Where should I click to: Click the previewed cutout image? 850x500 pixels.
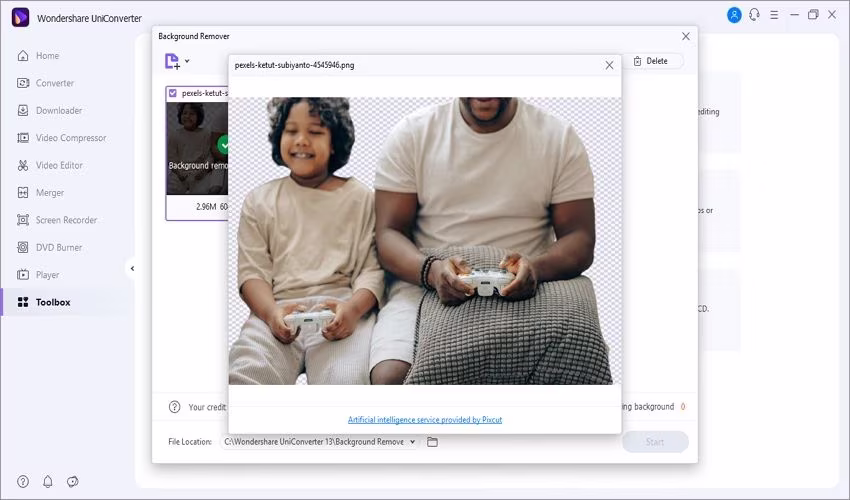click(425, 241)
